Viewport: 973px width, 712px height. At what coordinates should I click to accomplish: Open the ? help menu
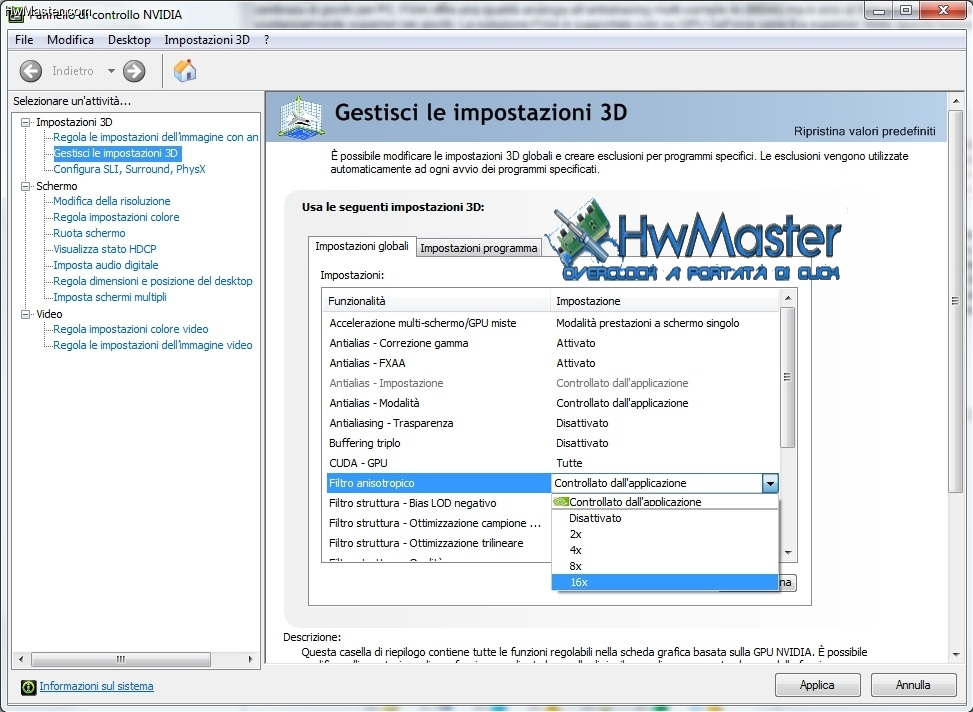pos(266,40)
